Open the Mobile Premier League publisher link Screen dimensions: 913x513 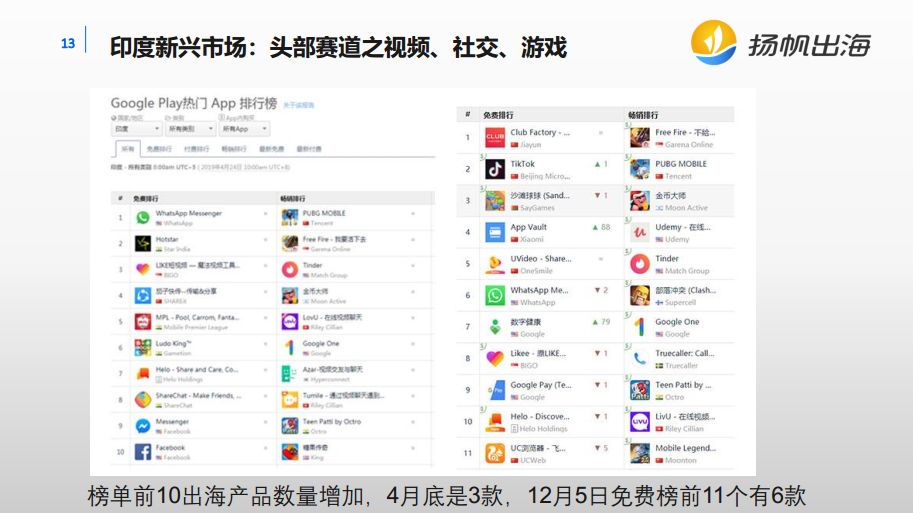pos(196,327)
